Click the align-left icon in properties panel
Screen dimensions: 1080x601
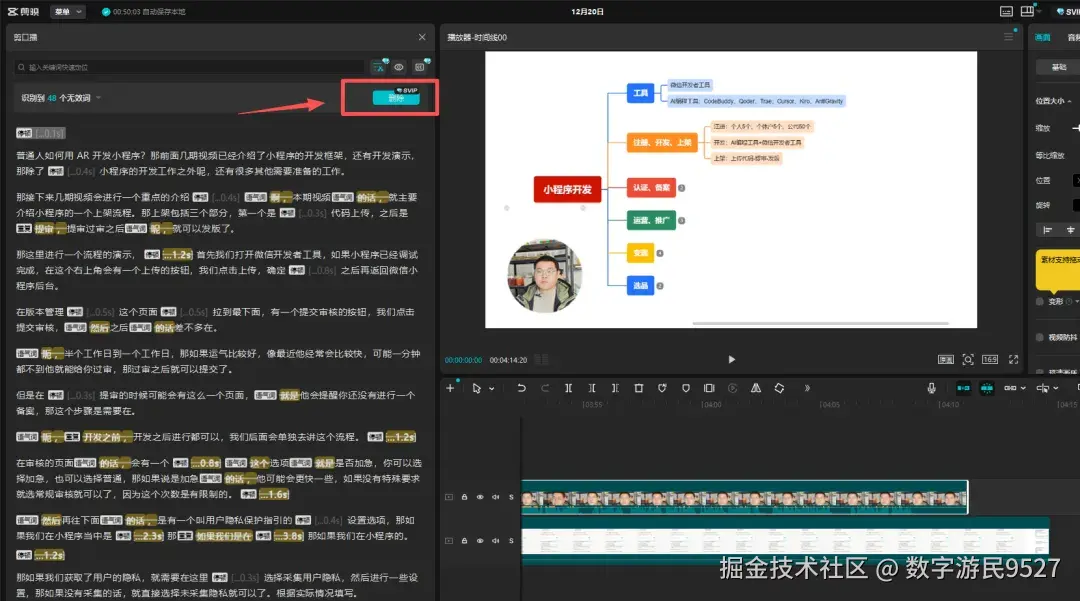[1047, 230]
